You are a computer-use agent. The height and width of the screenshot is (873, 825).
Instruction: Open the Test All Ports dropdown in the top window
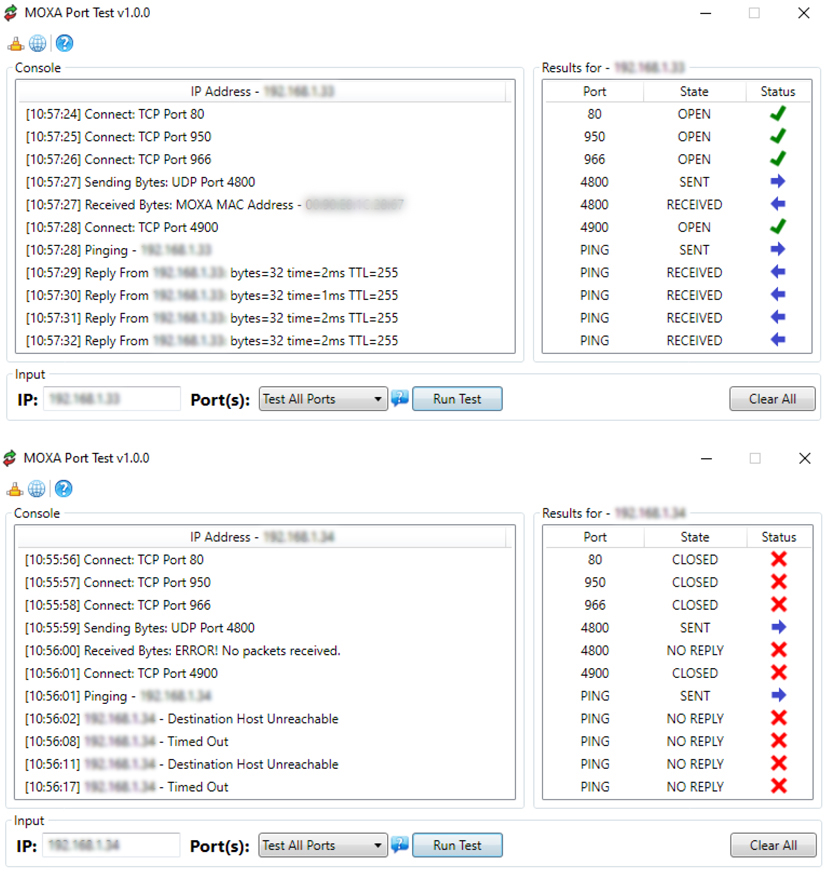point(323,399)
